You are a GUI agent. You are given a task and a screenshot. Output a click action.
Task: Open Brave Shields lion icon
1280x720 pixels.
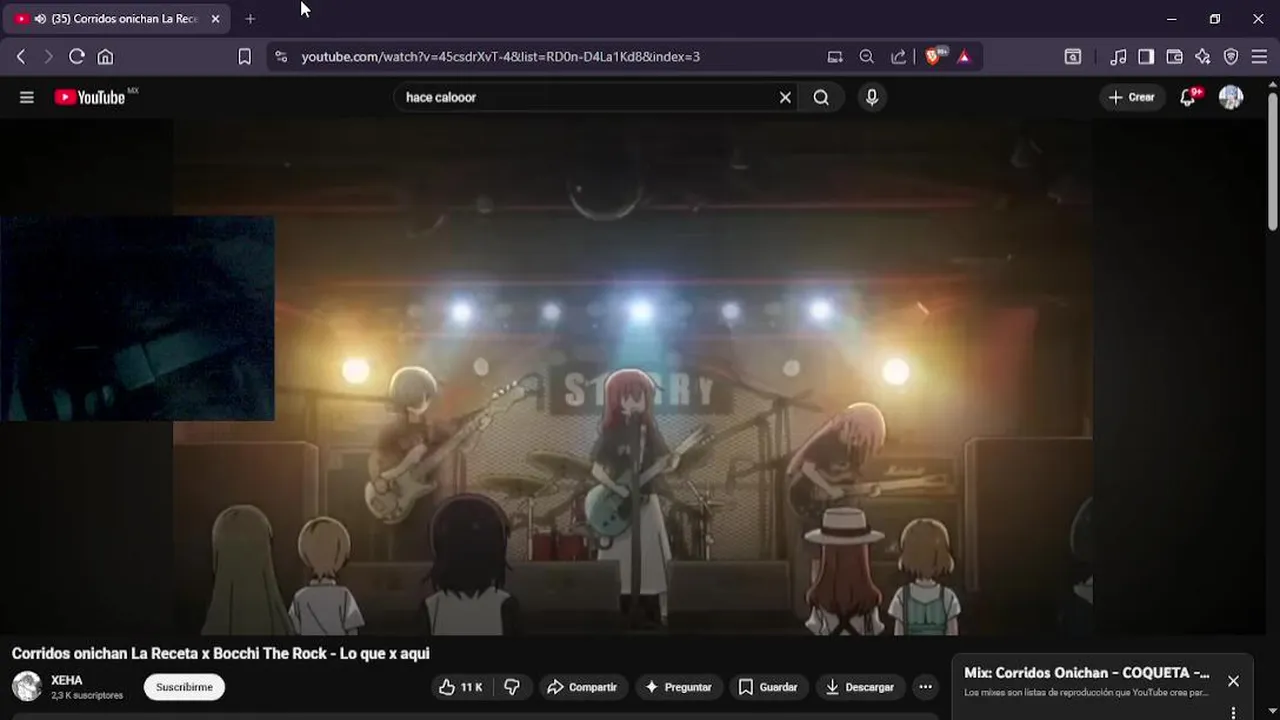[935, 56]
